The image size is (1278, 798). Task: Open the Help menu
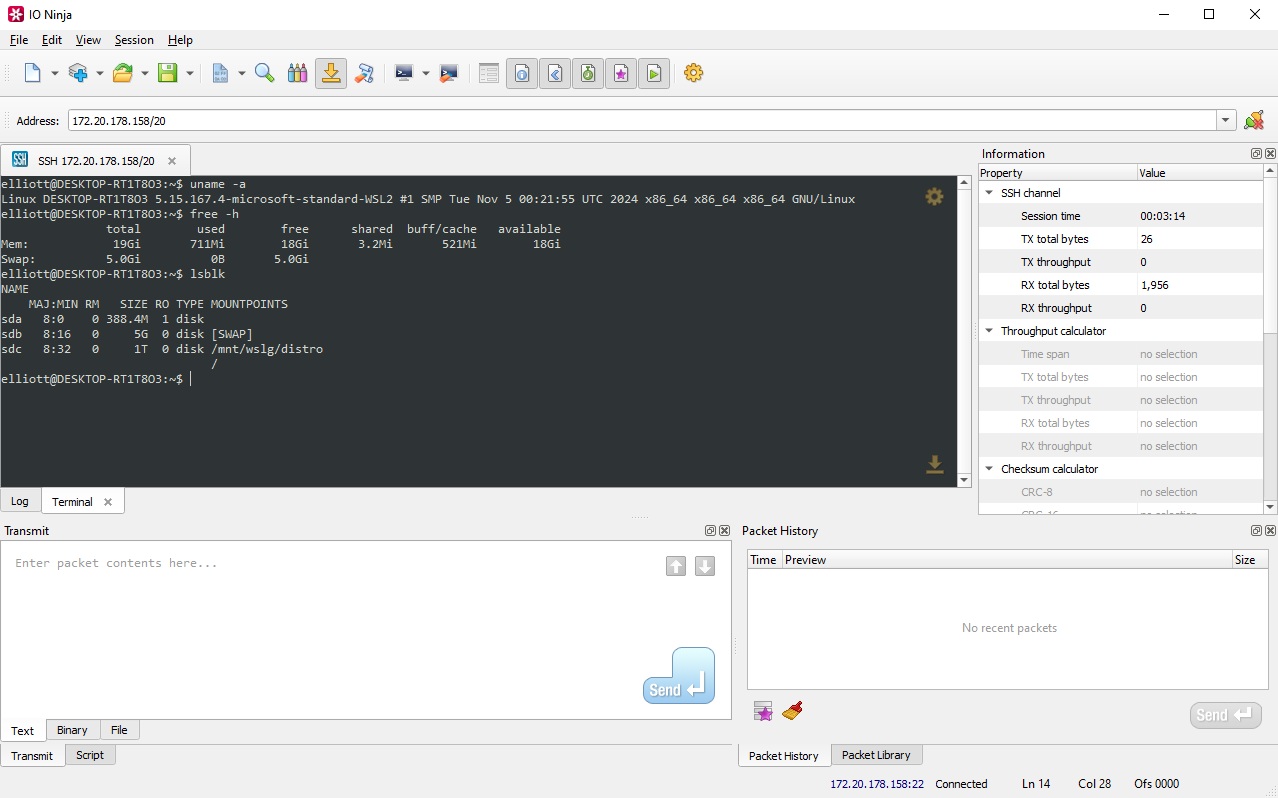coord(180,40)
